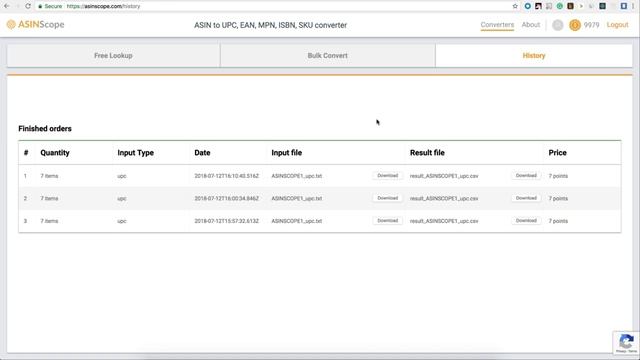Image resolution: width=640 pixels, height=360 pixels.
Task: Click the Quantity column header
Action: click(55, 153)
